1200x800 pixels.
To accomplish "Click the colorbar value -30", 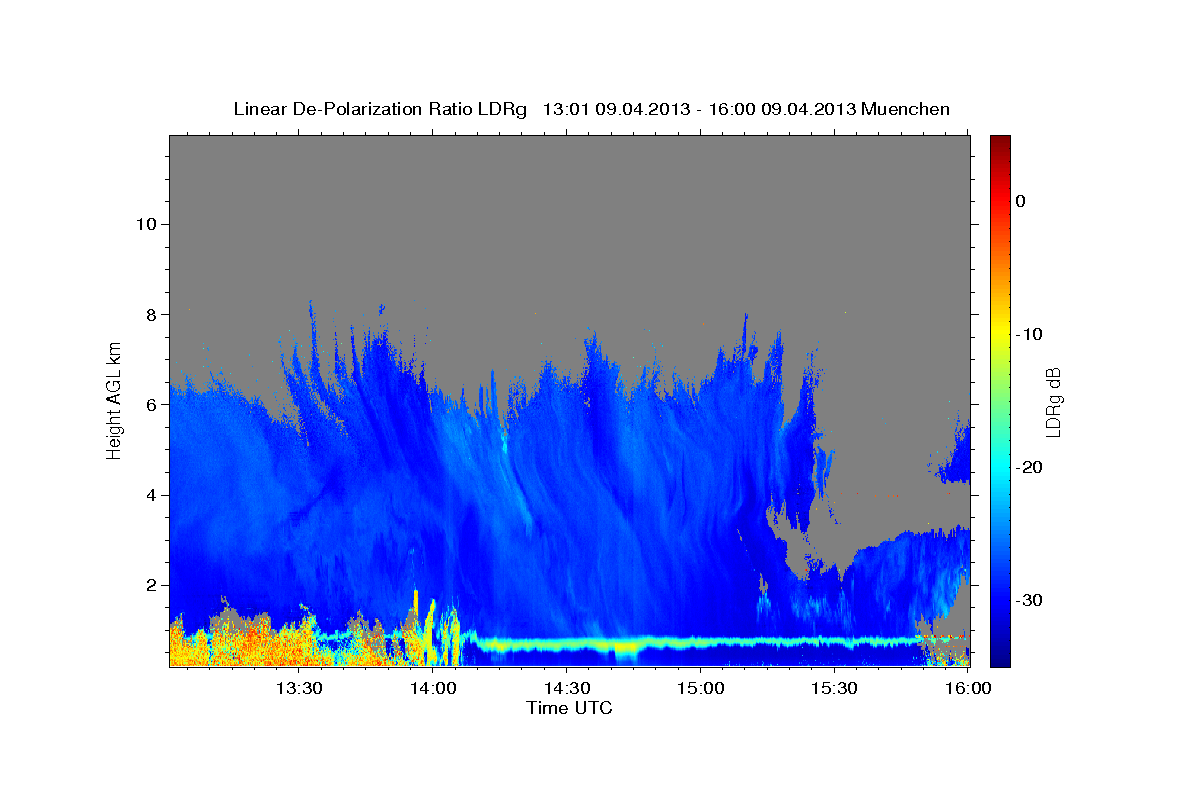I will click(x=1029, y=600).
